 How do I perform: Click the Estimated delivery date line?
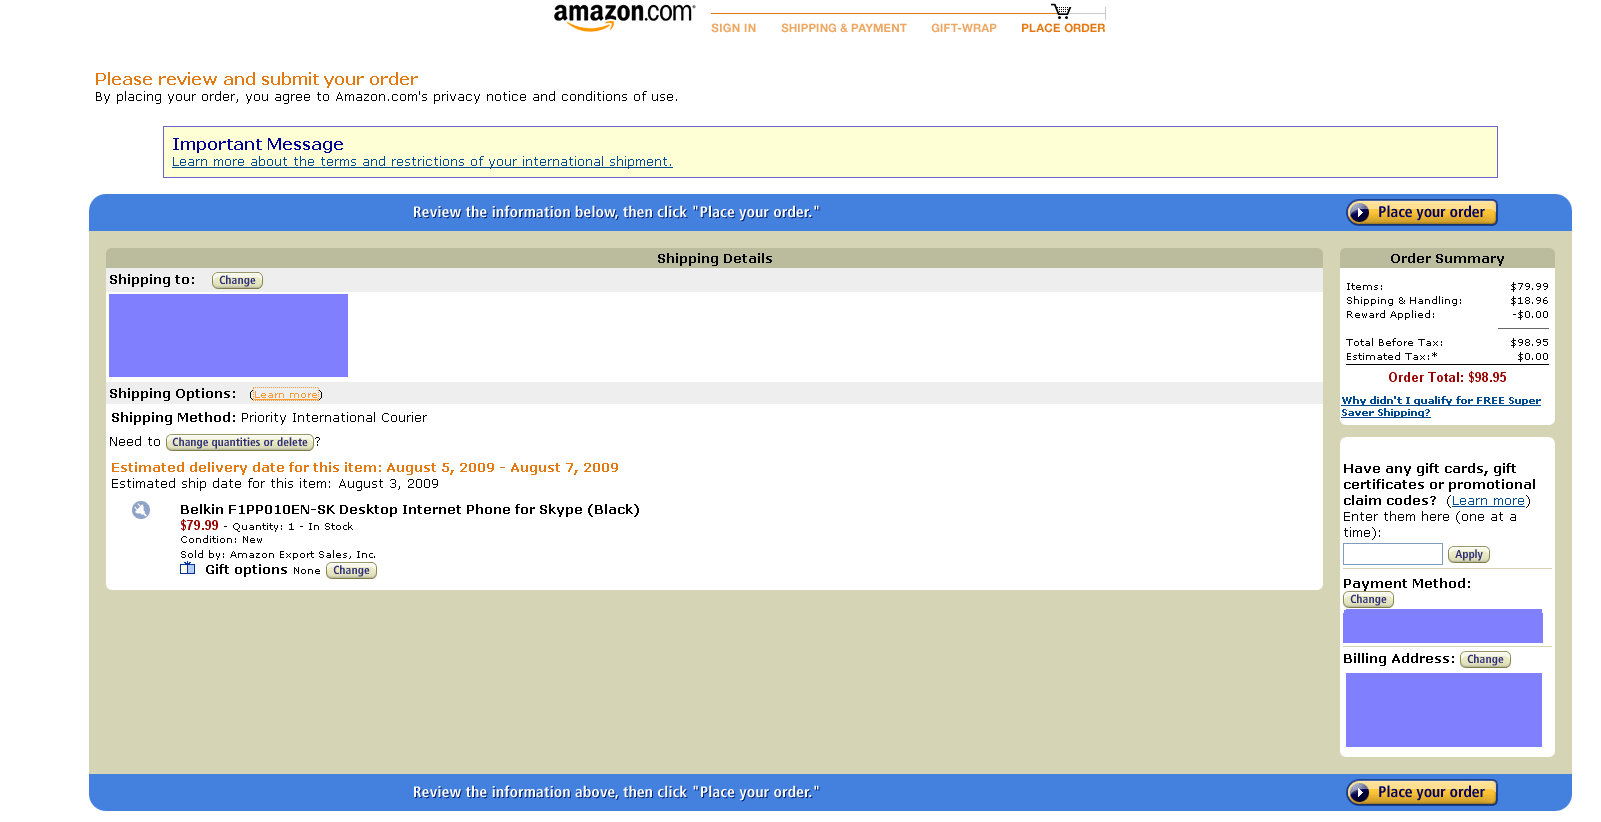[x=365, y=467]
